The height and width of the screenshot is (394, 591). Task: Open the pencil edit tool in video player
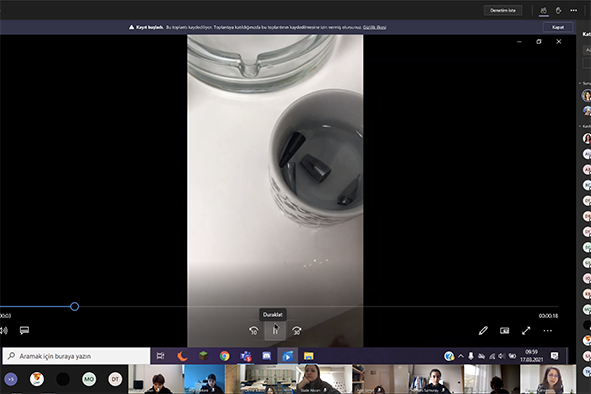(x=483, y=331)
